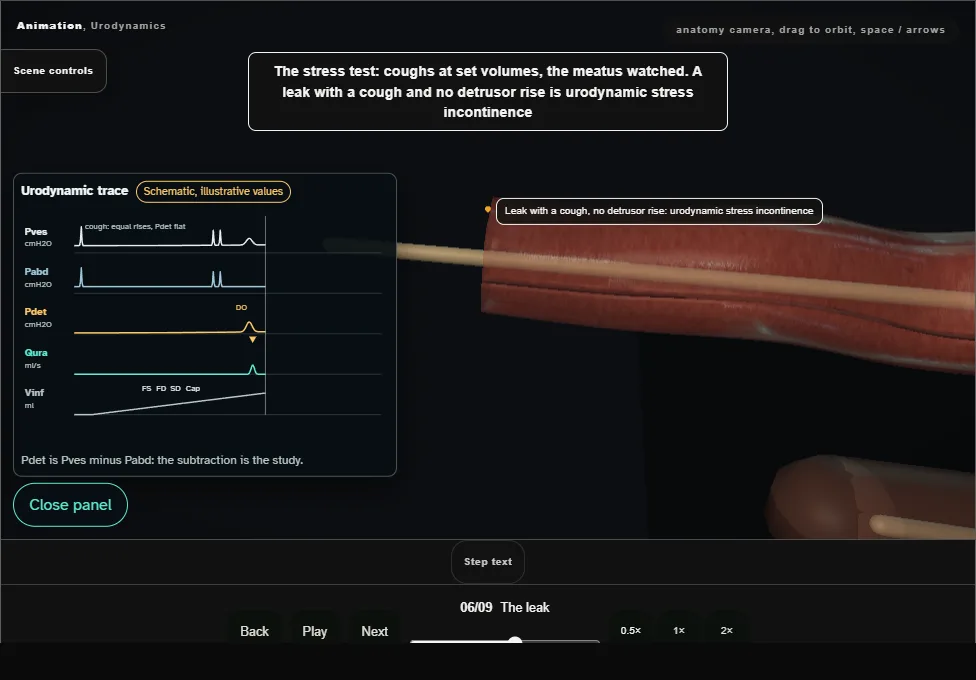Click the 'Urodynamic trace' panel title

75,191
